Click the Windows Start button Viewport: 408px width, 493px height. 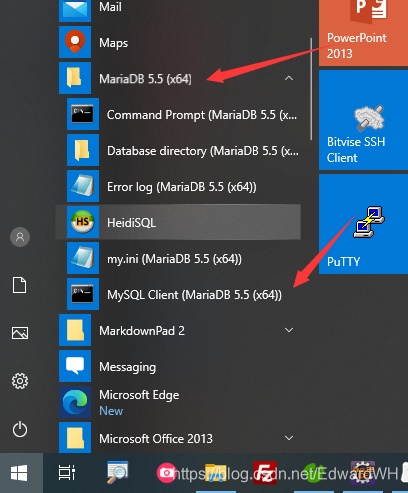[19, 473]
